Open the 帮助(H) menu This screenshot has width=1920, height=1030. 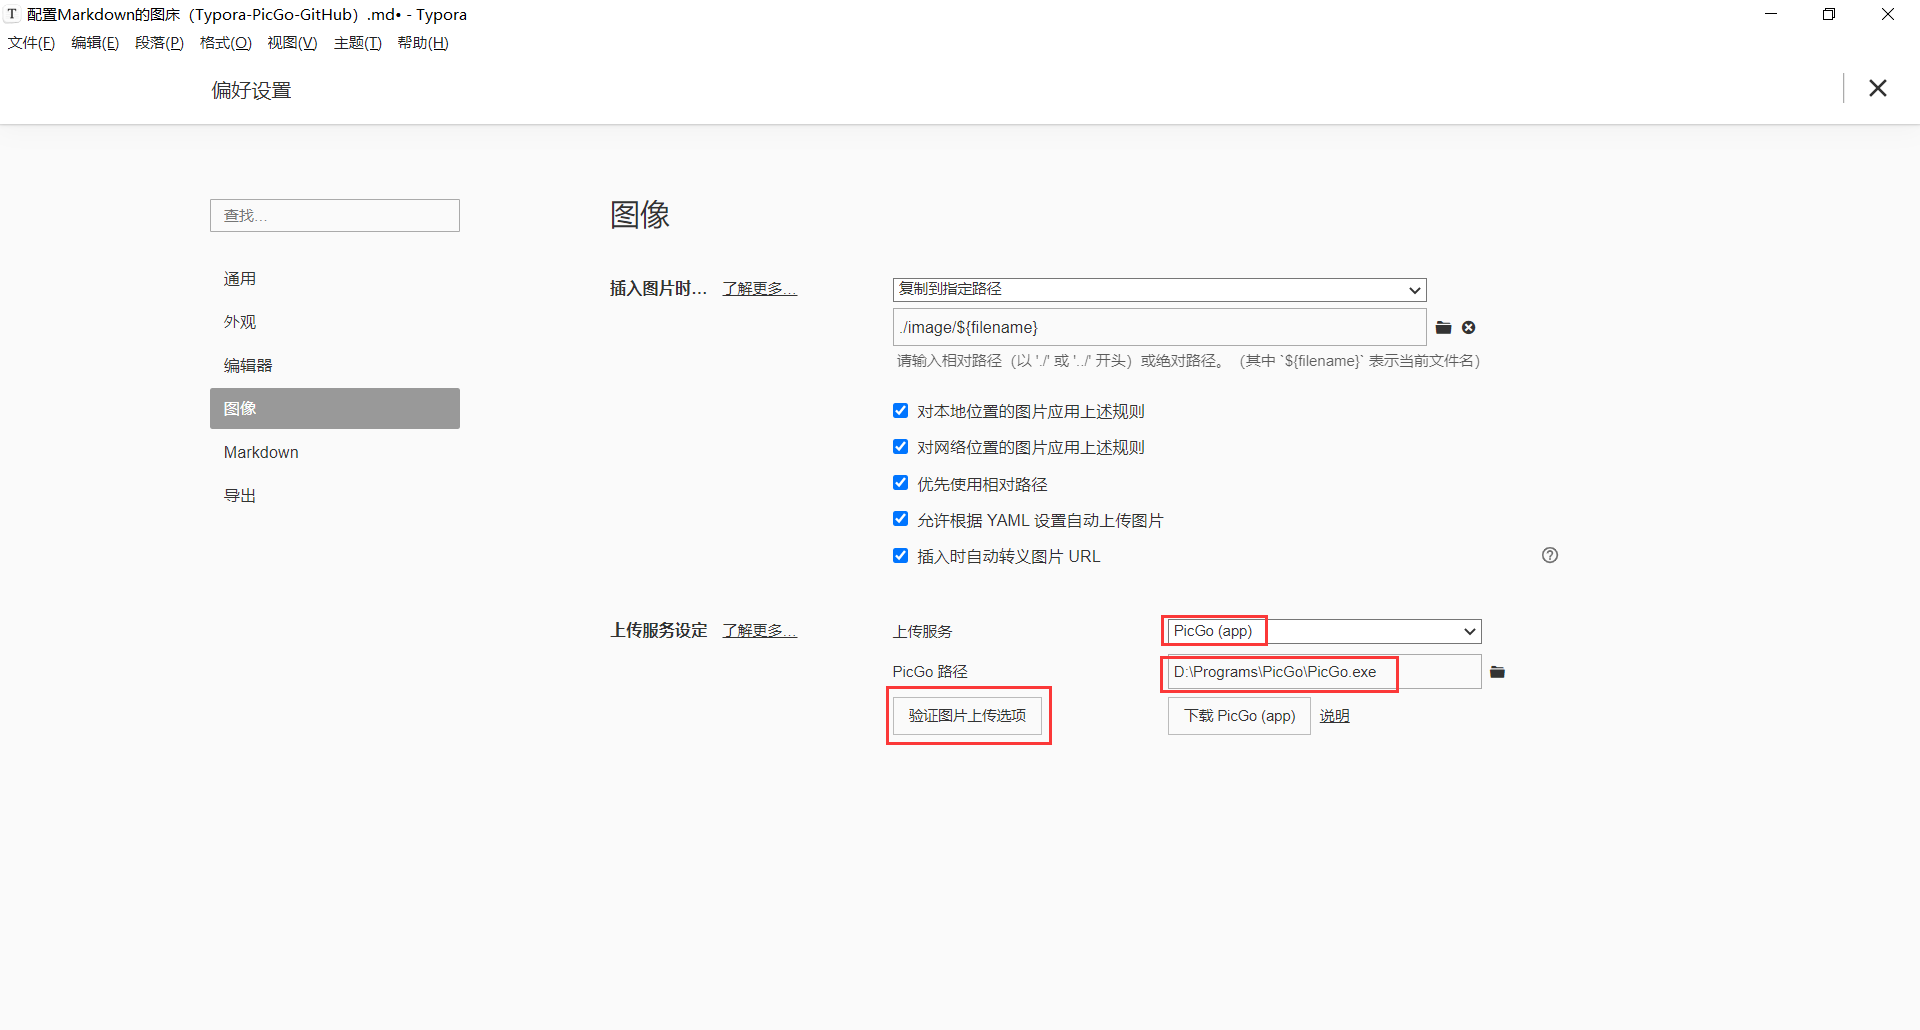[x=423, y=43]
